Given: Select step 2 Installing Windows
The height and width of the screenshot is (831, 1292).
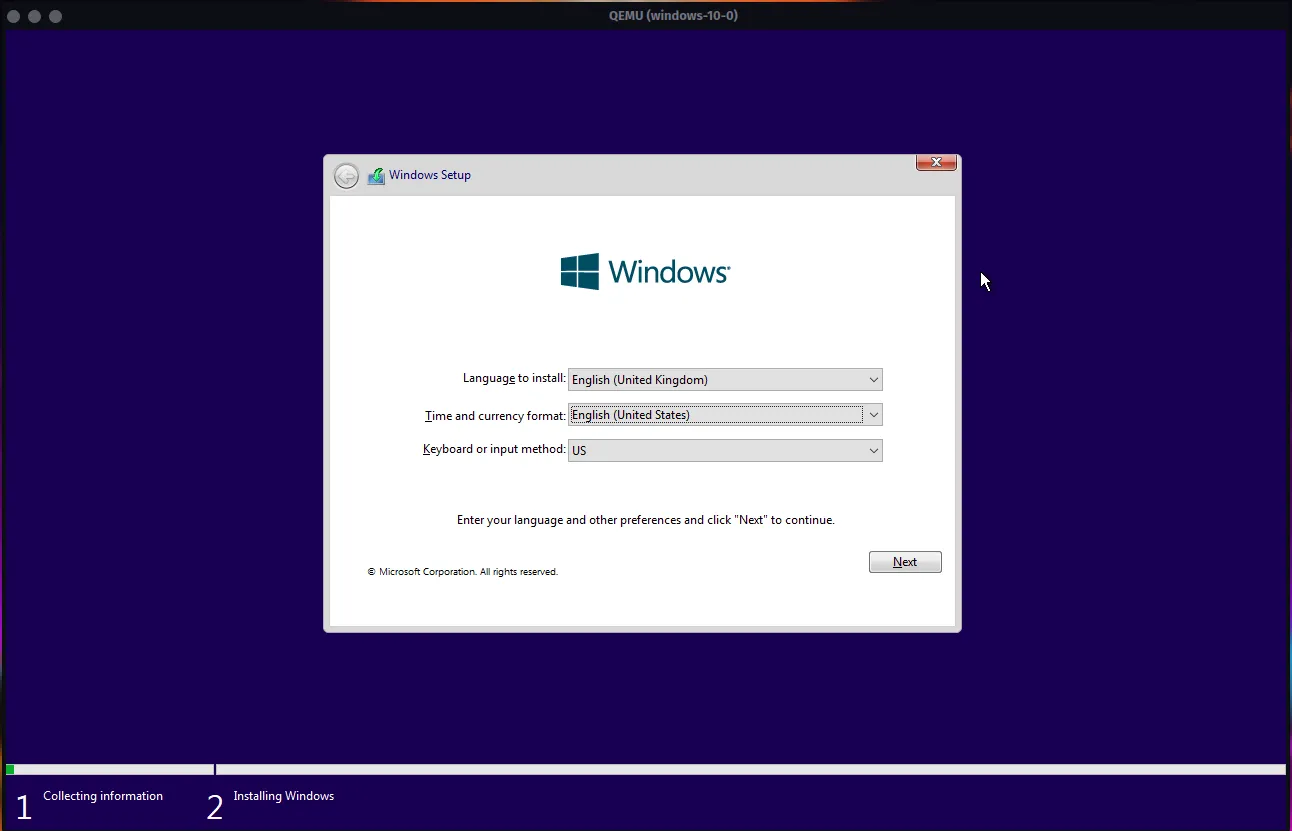Looking at the screenshot, I should 283,795.
